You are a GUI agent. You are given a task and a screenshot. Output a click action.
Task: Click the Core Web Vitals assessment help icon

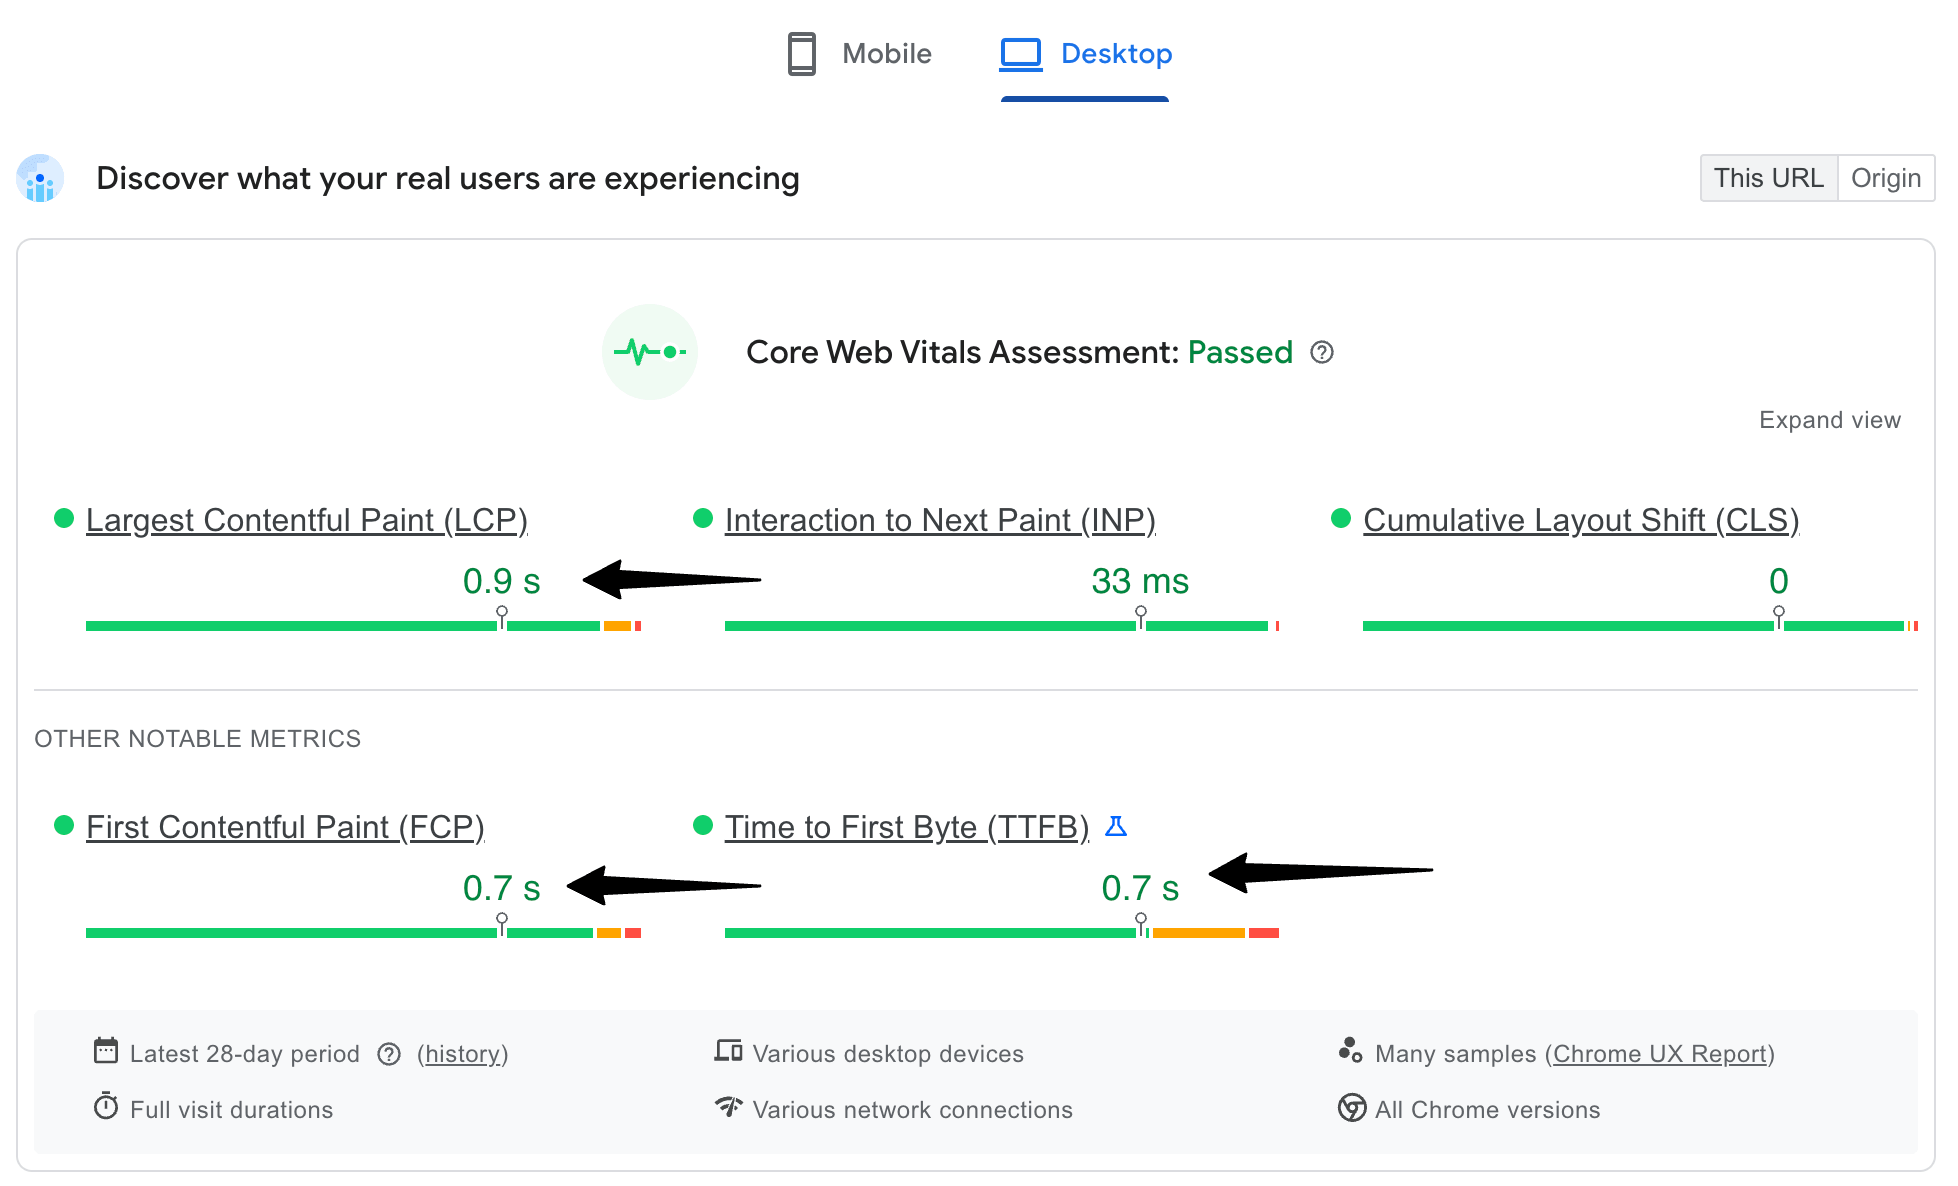(x=1322, y=352)
